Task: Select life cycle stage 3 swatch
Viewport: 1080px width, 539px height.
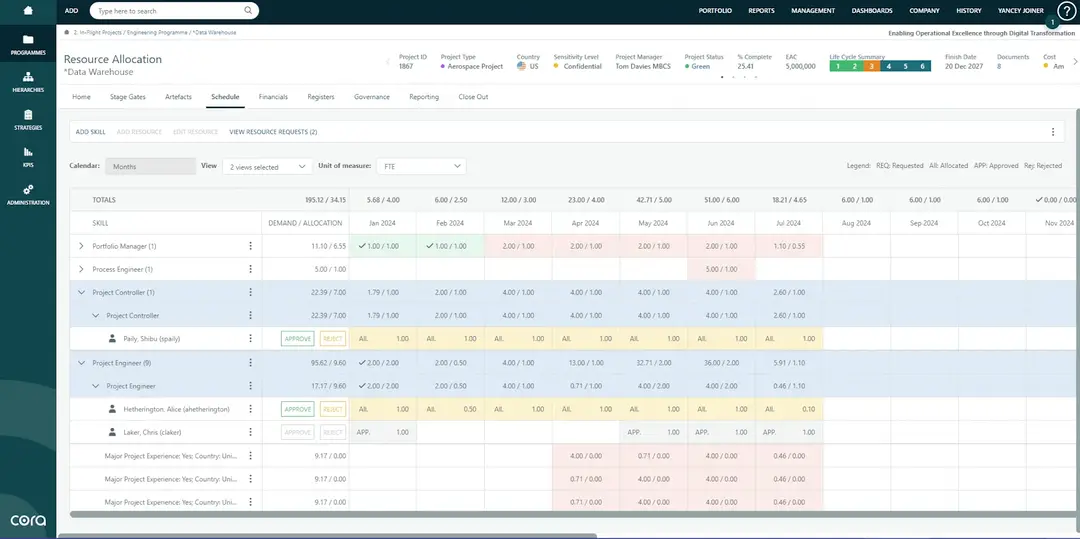Action: (871, 66)
